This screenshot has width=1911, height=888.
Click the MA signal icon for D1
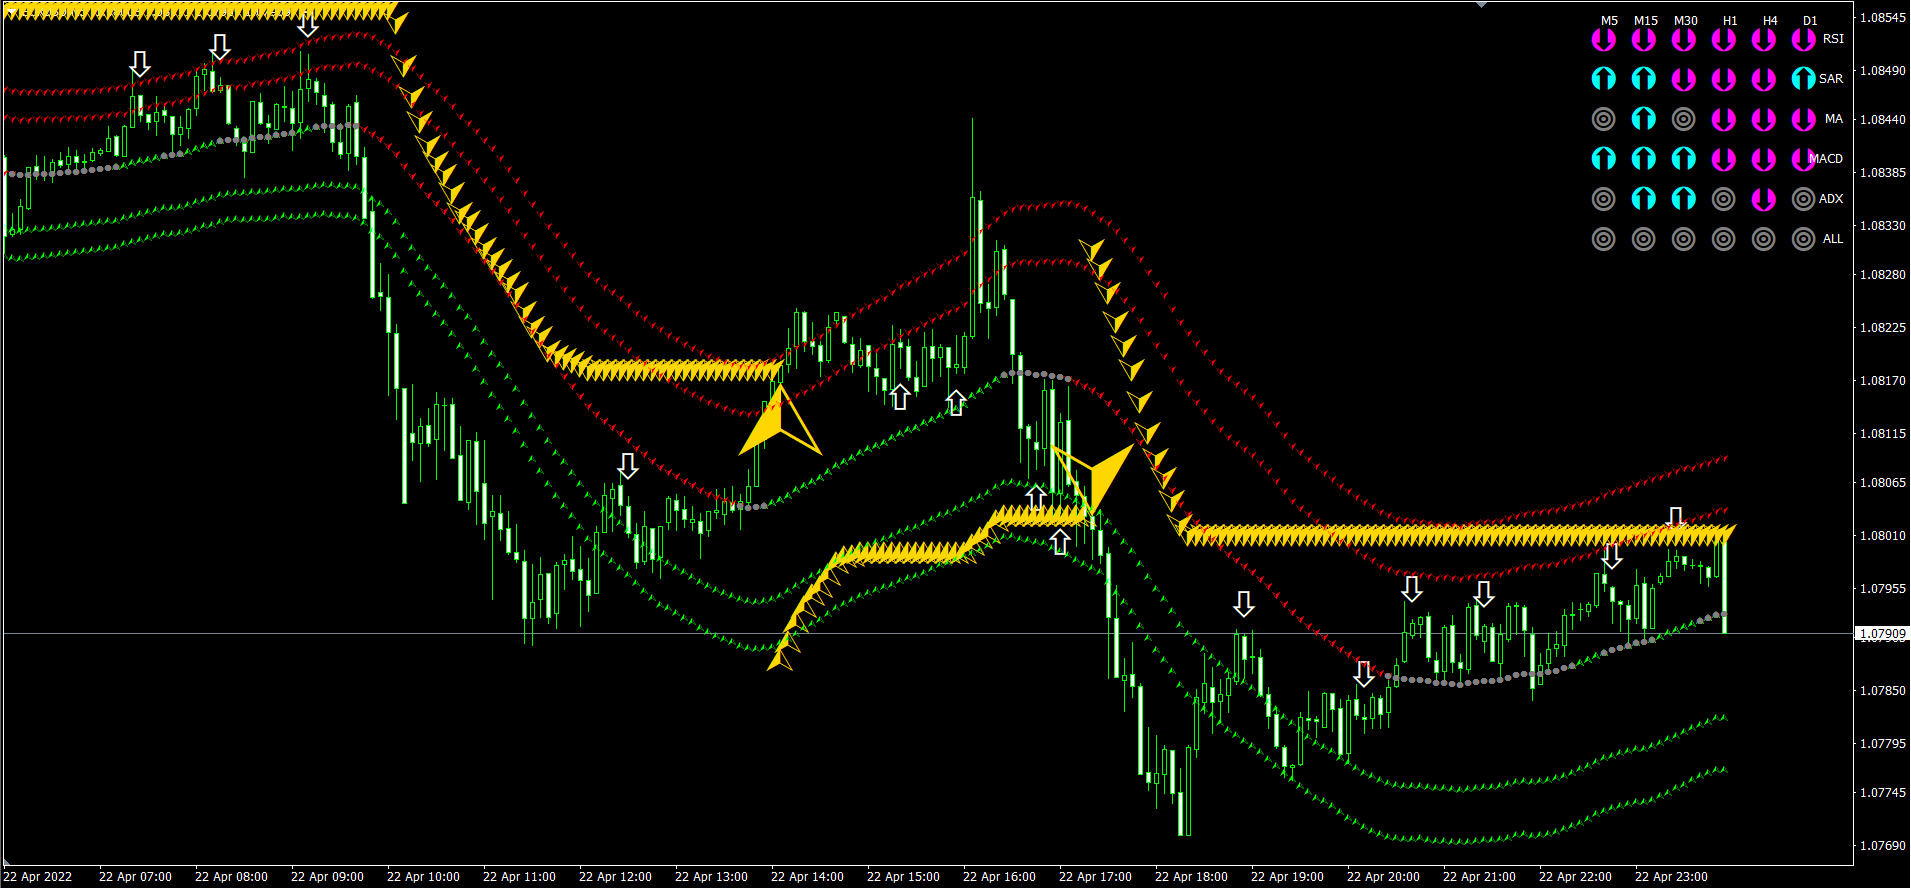(x=1804, y=119)
